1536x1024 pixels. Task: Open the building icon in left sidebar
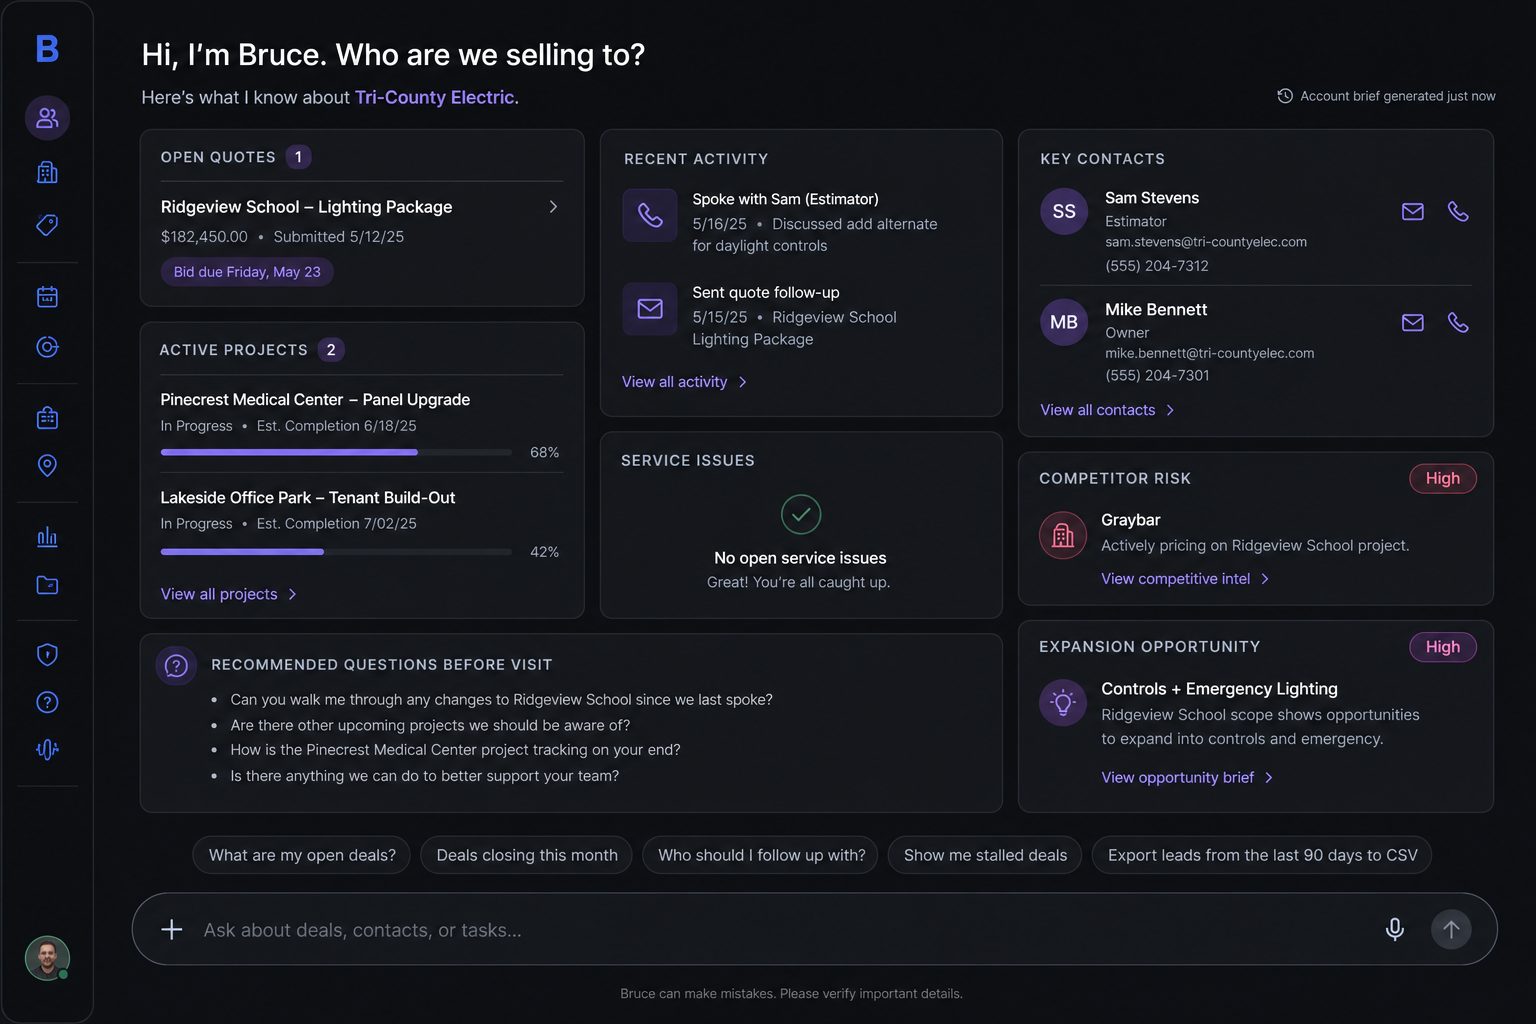click(x=47, y=172)
